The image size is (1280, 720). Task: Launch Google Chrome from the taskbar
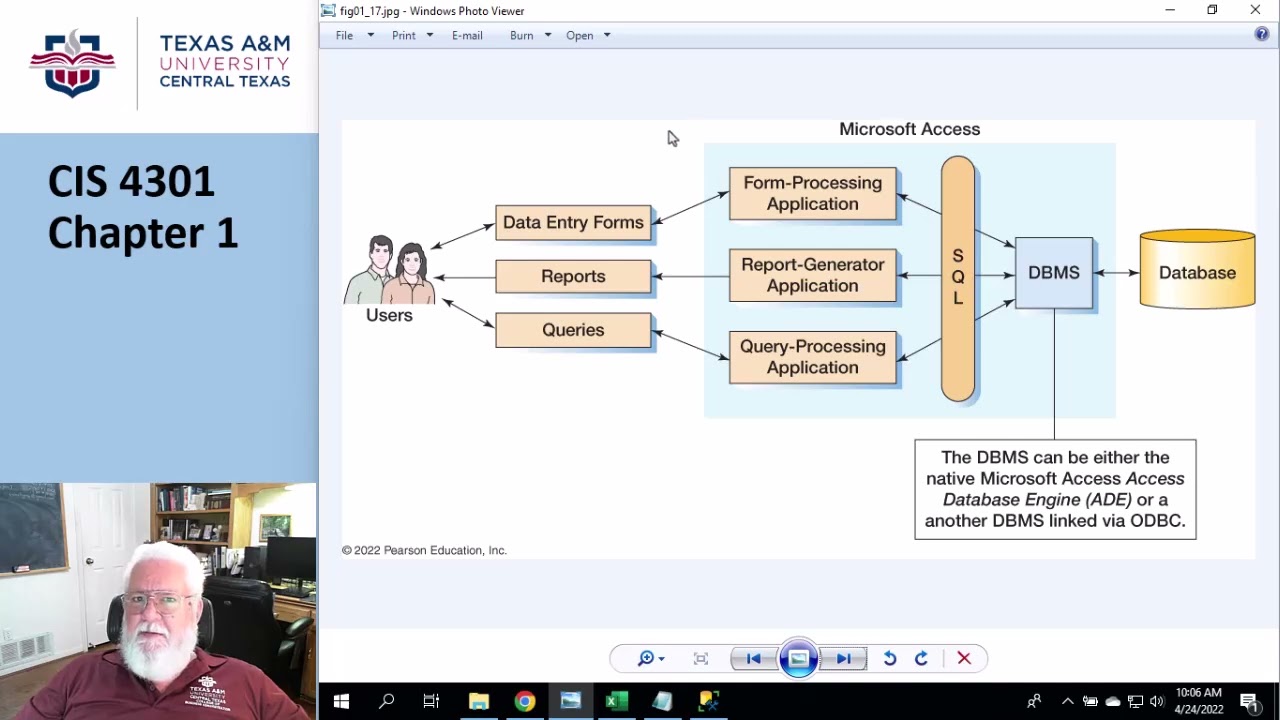tap(524, 701)
